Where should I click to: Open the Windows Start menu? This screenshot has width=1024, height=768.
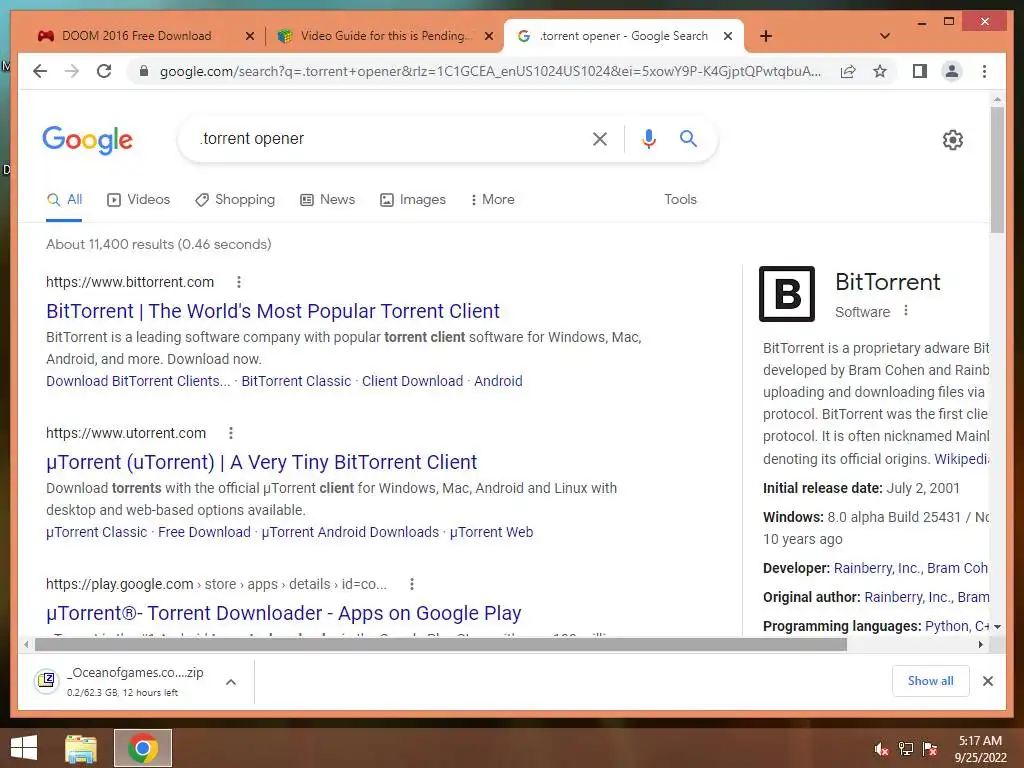(x=24, y=748)
